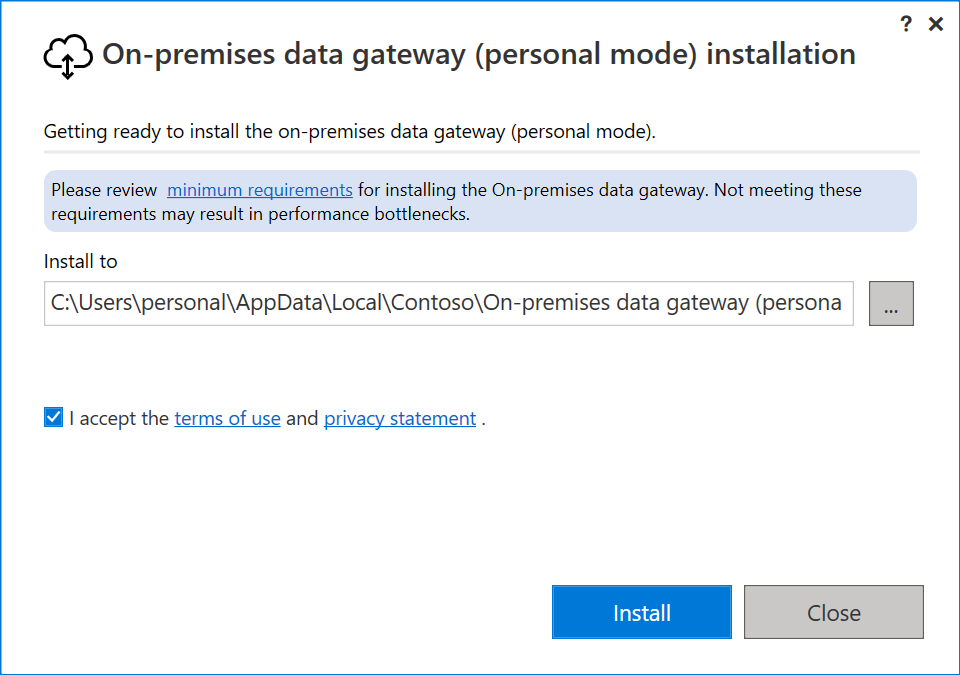The width and height of the screenshot is (960, 675).
Task: Open the "terms of use" page
Action: point(227,418)
